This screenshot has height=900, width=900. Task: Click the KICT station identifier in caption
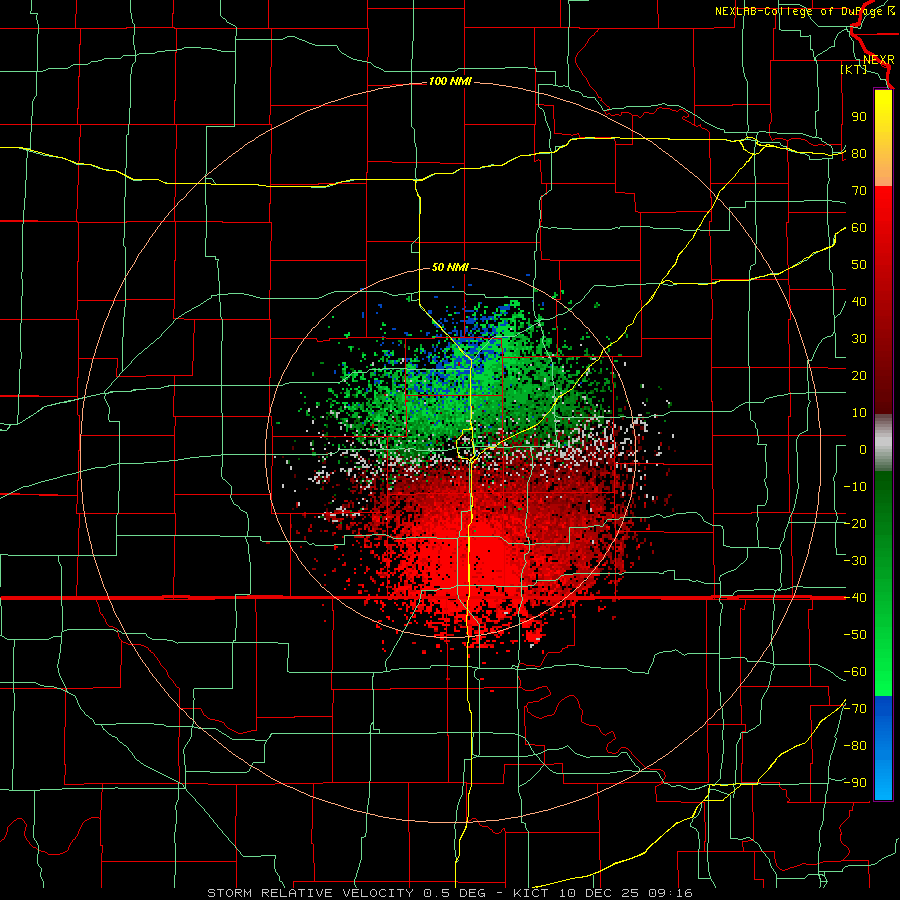click(530, 893)
